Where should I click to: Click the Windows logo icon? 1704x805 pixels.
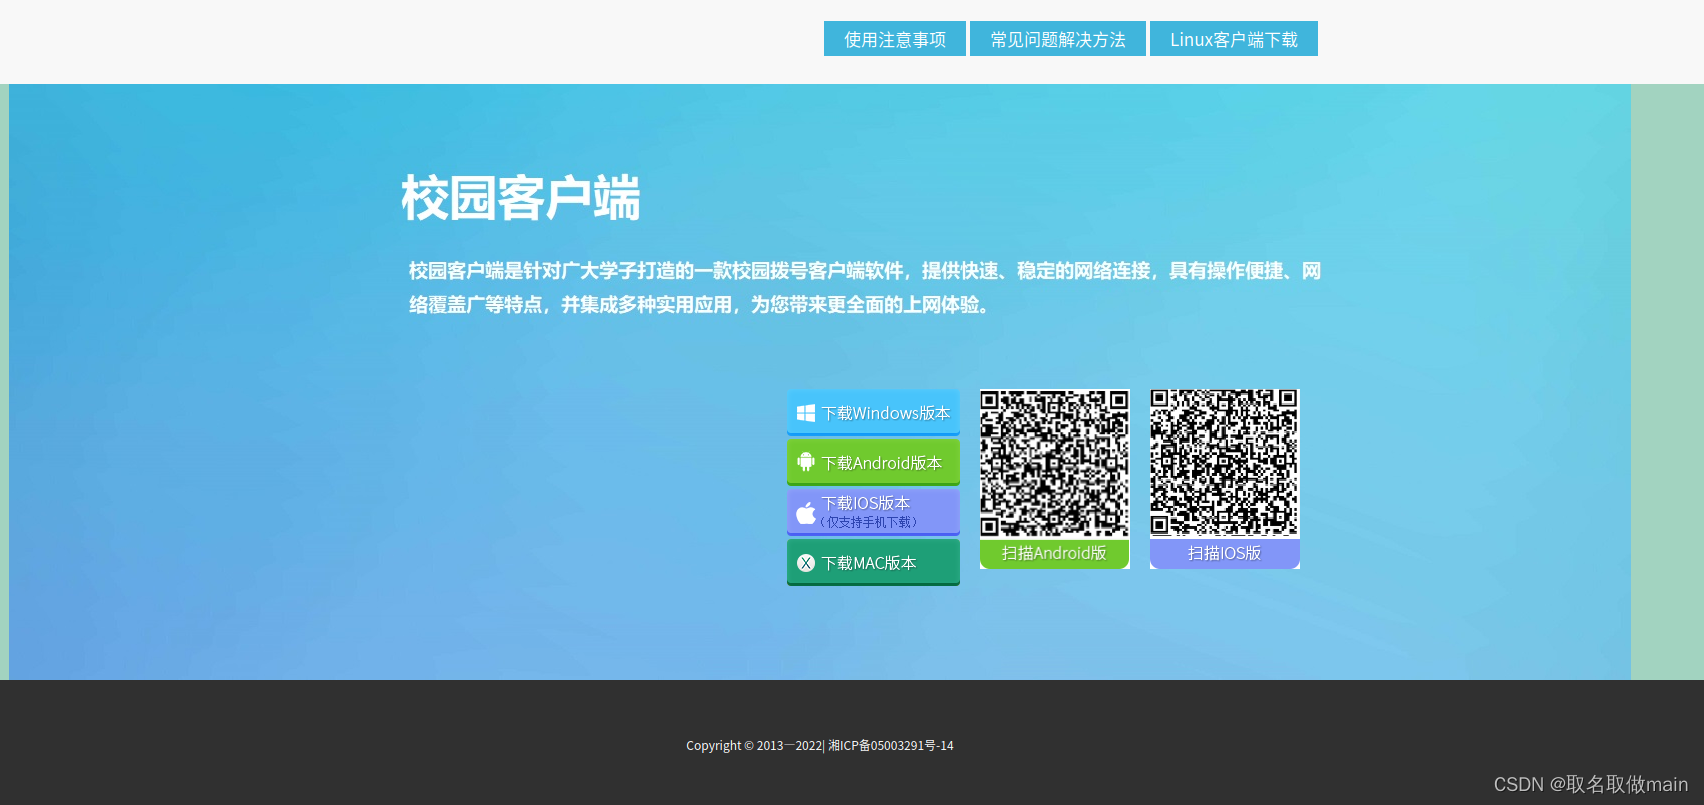806,413
